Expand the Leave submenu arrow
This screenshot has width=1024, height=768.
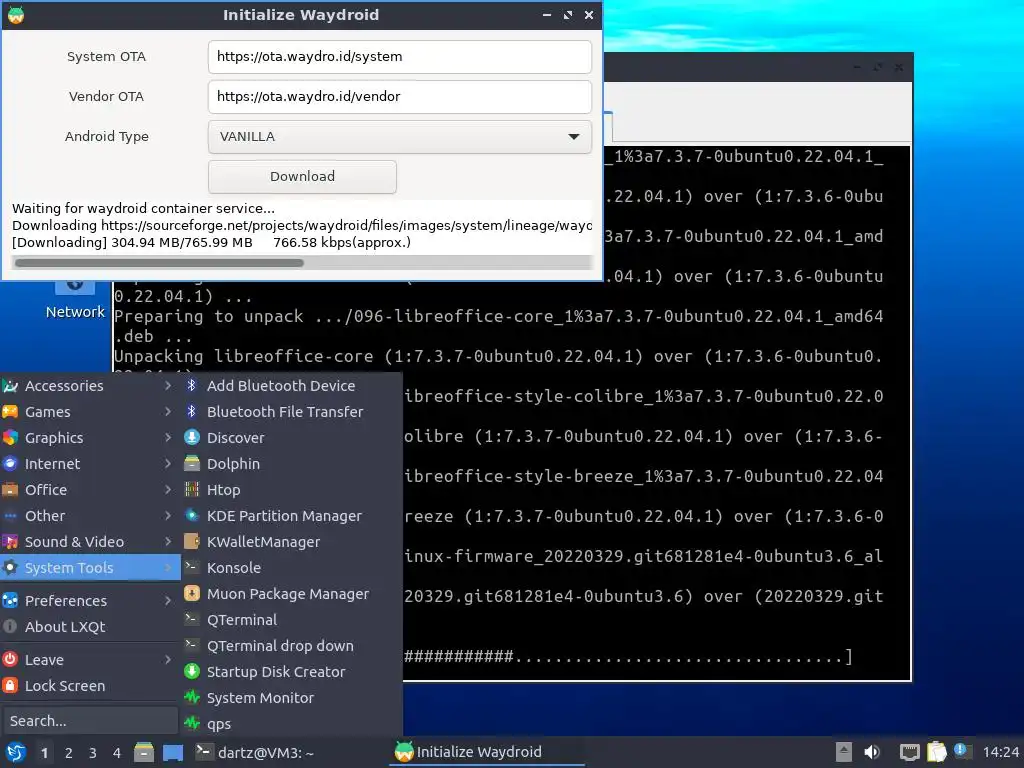[168, 660]
